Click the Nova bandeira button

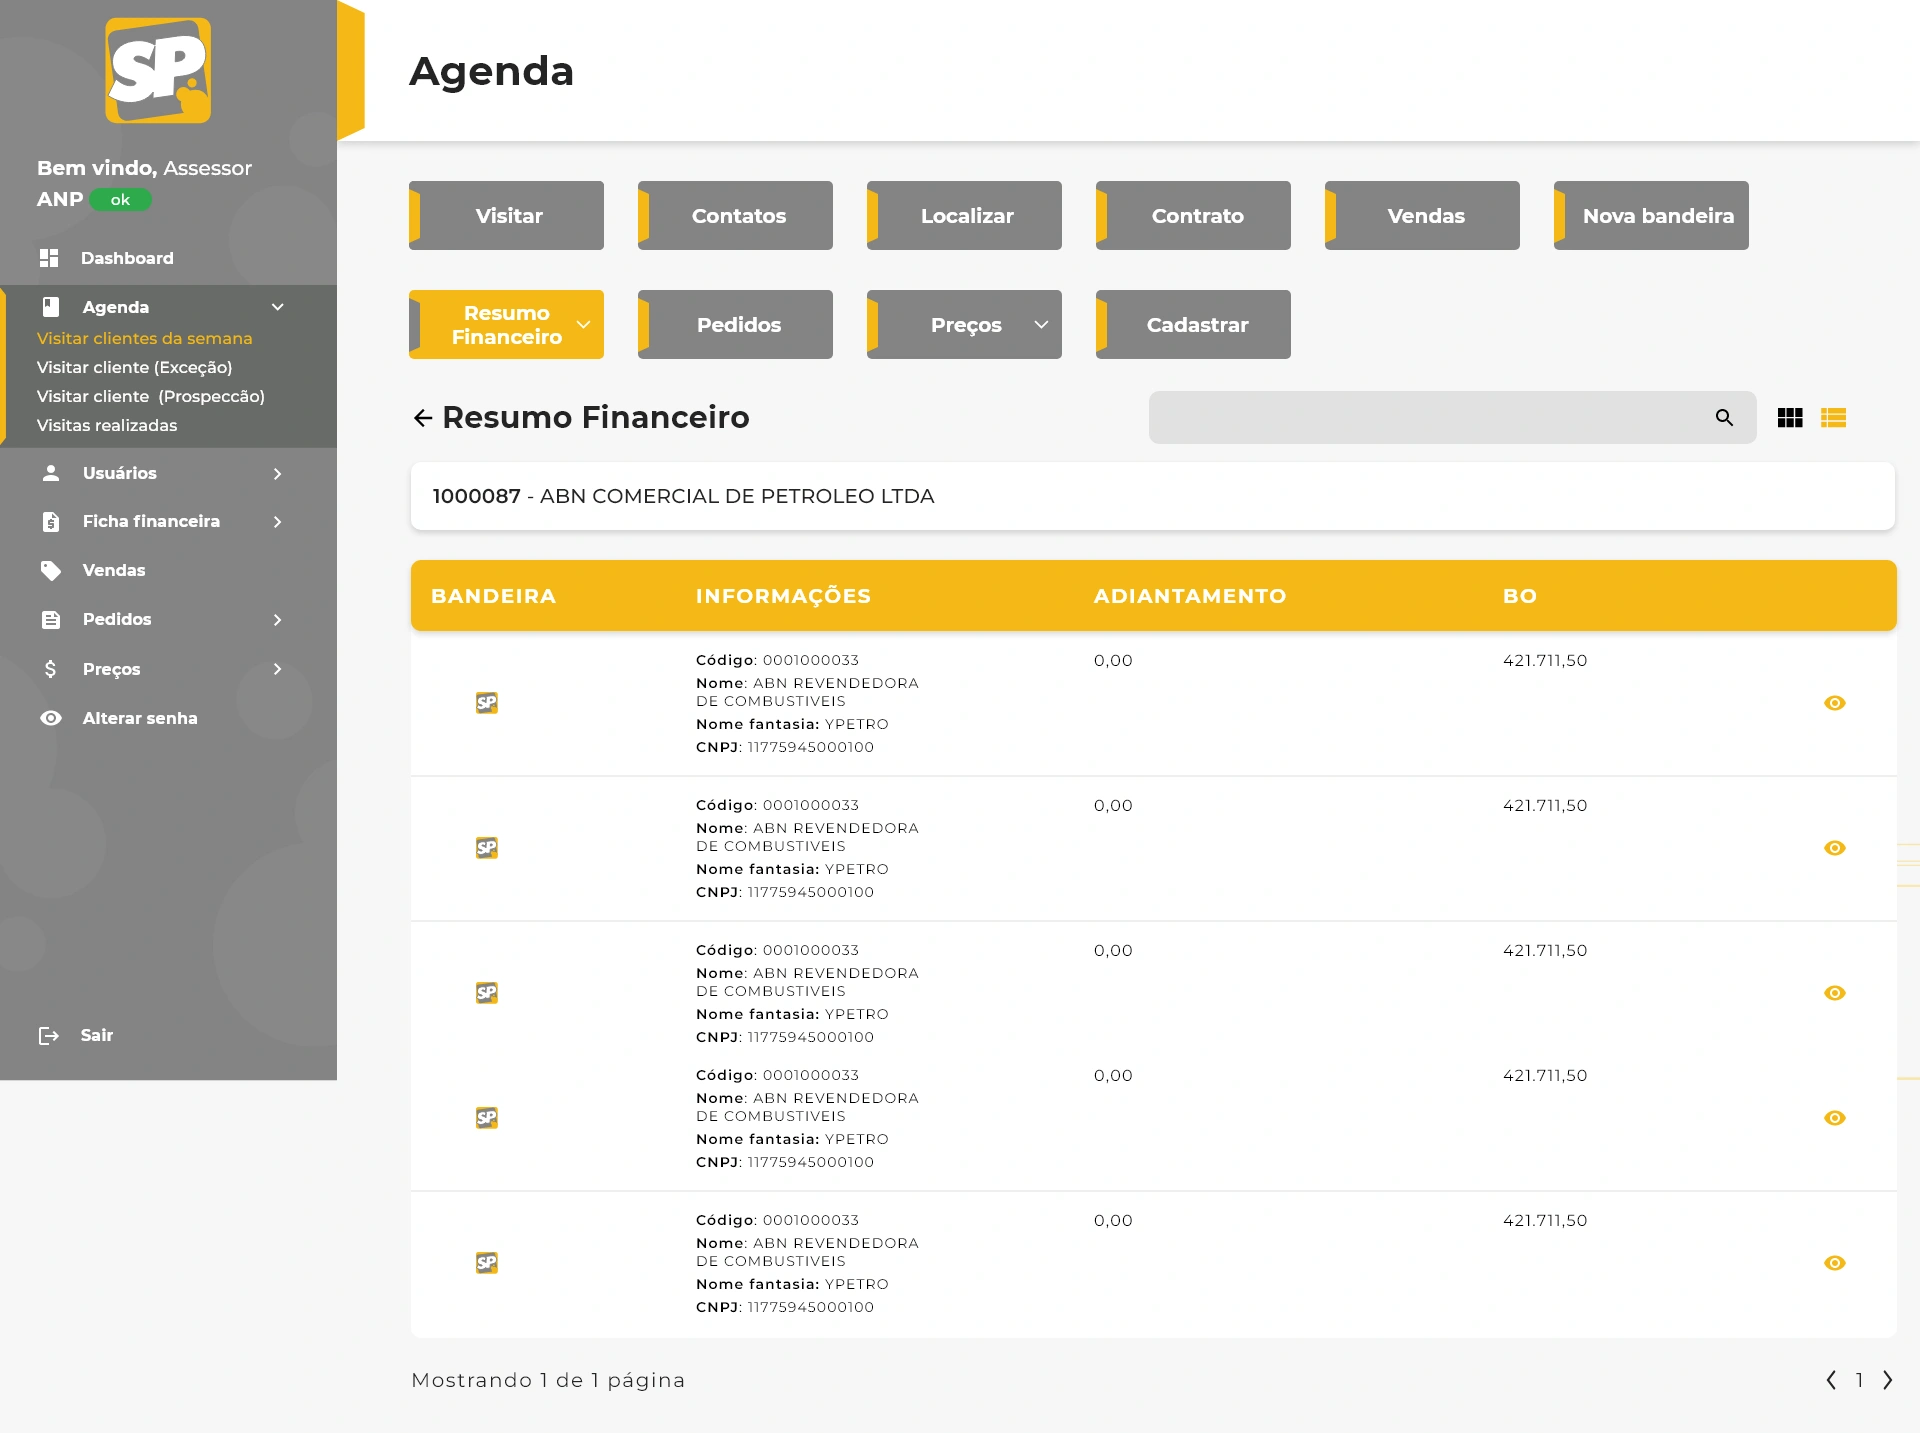pos(1652,216)
